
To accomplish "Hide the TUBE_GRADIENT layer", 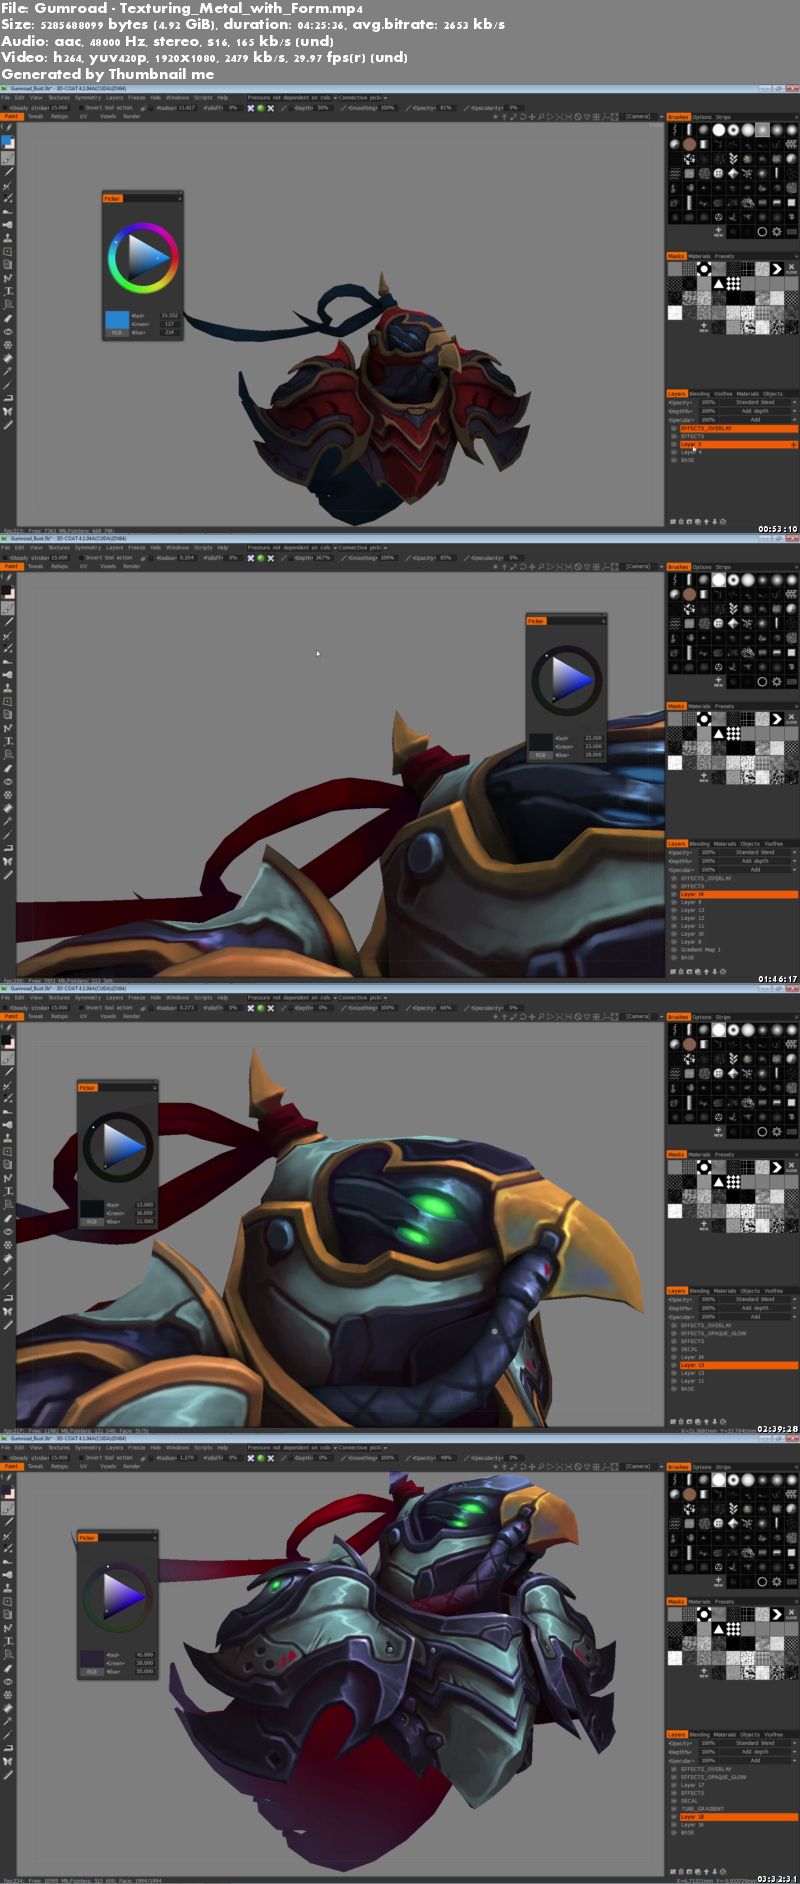I will point(674,1809).
